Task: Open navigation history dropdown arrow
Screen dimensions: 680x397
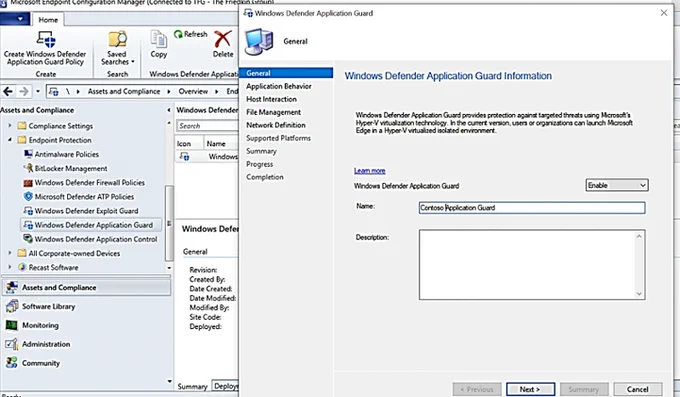Action: click(38, 92)
